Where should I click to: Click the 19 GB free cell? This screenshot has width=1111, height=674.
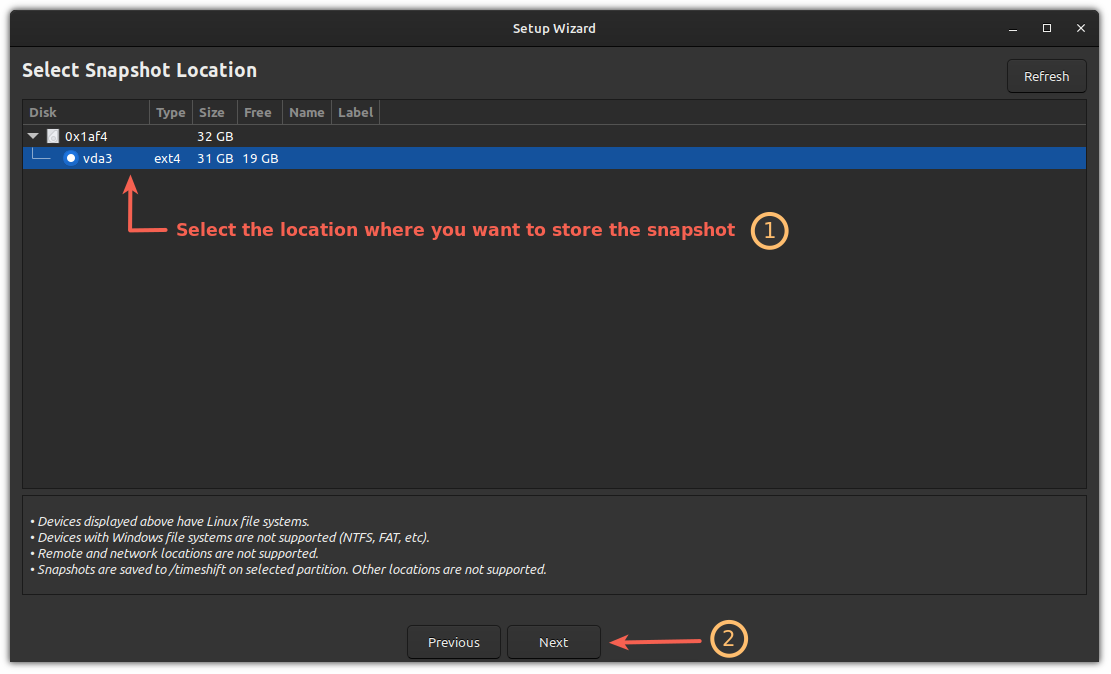click(260, 158)
